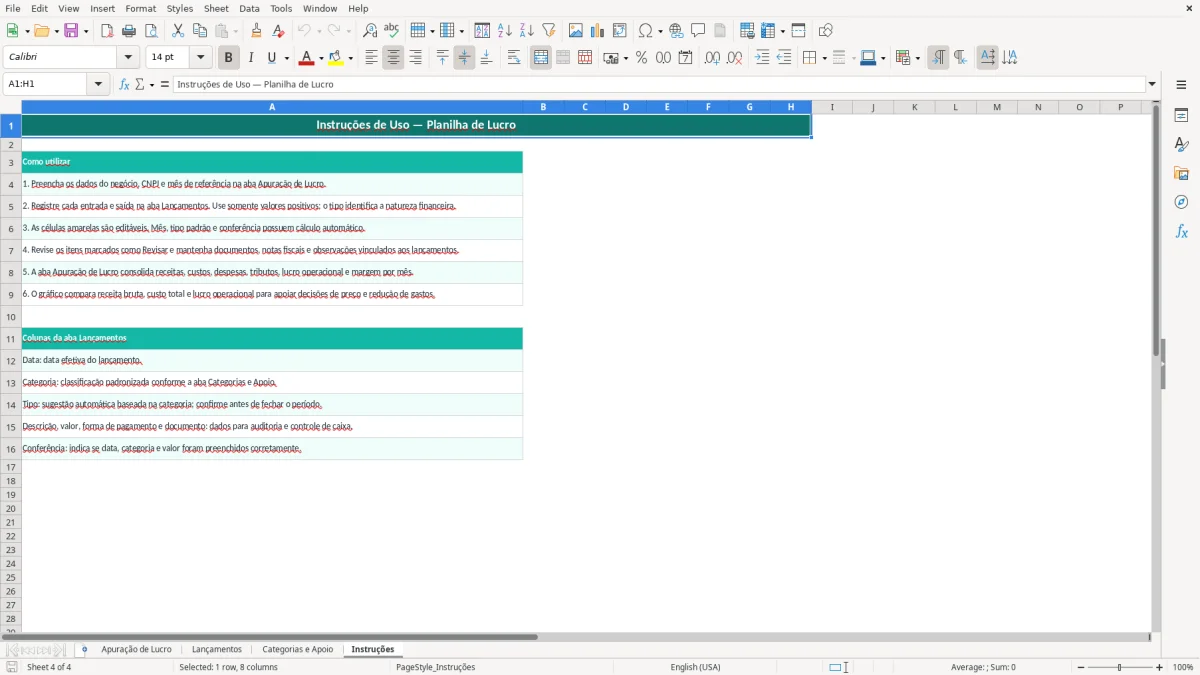This screenshot has height=675, width=1200.
Task: Open the font size dropdown
Action: pyautogui.click(x=200, y=58)
